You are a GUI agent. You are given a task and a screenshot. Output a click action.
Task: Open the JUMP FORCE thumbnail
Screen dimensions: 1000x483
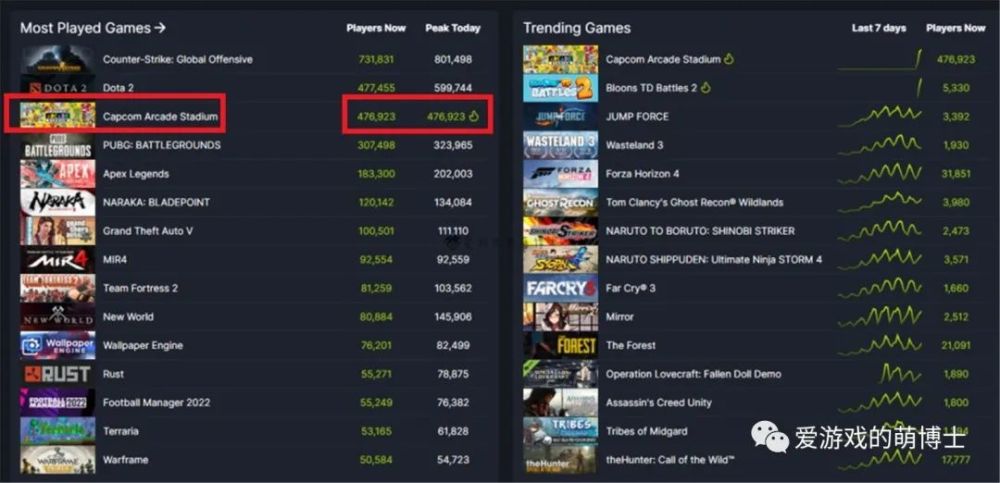tap(561, 117)
